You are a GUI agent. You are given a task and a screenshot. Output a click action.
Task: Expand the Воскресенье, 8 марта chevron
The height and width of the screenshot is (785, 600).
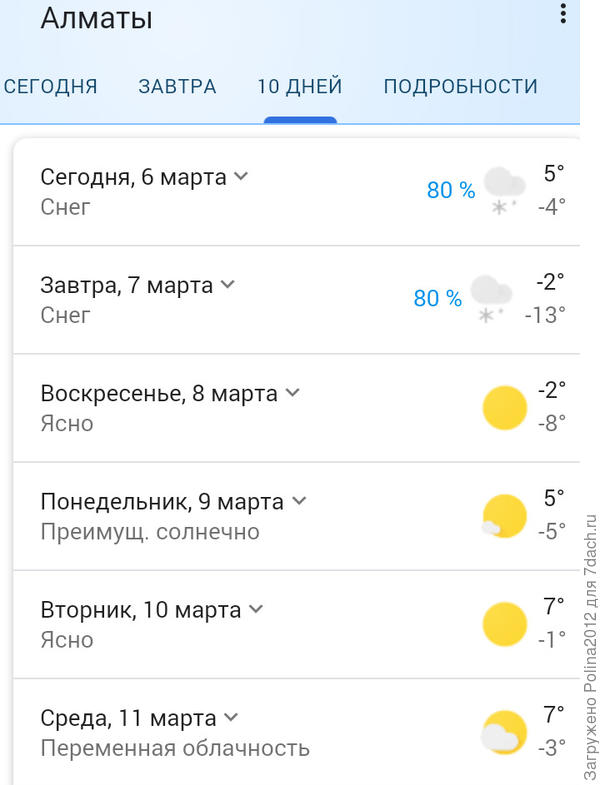[292, 392]
